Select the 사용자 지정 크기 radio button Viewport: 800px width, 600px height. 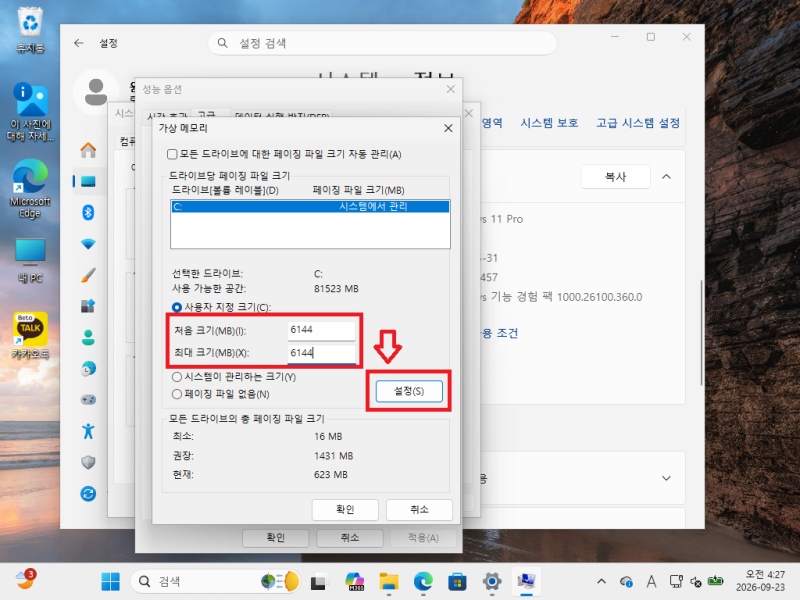point(177,307)
